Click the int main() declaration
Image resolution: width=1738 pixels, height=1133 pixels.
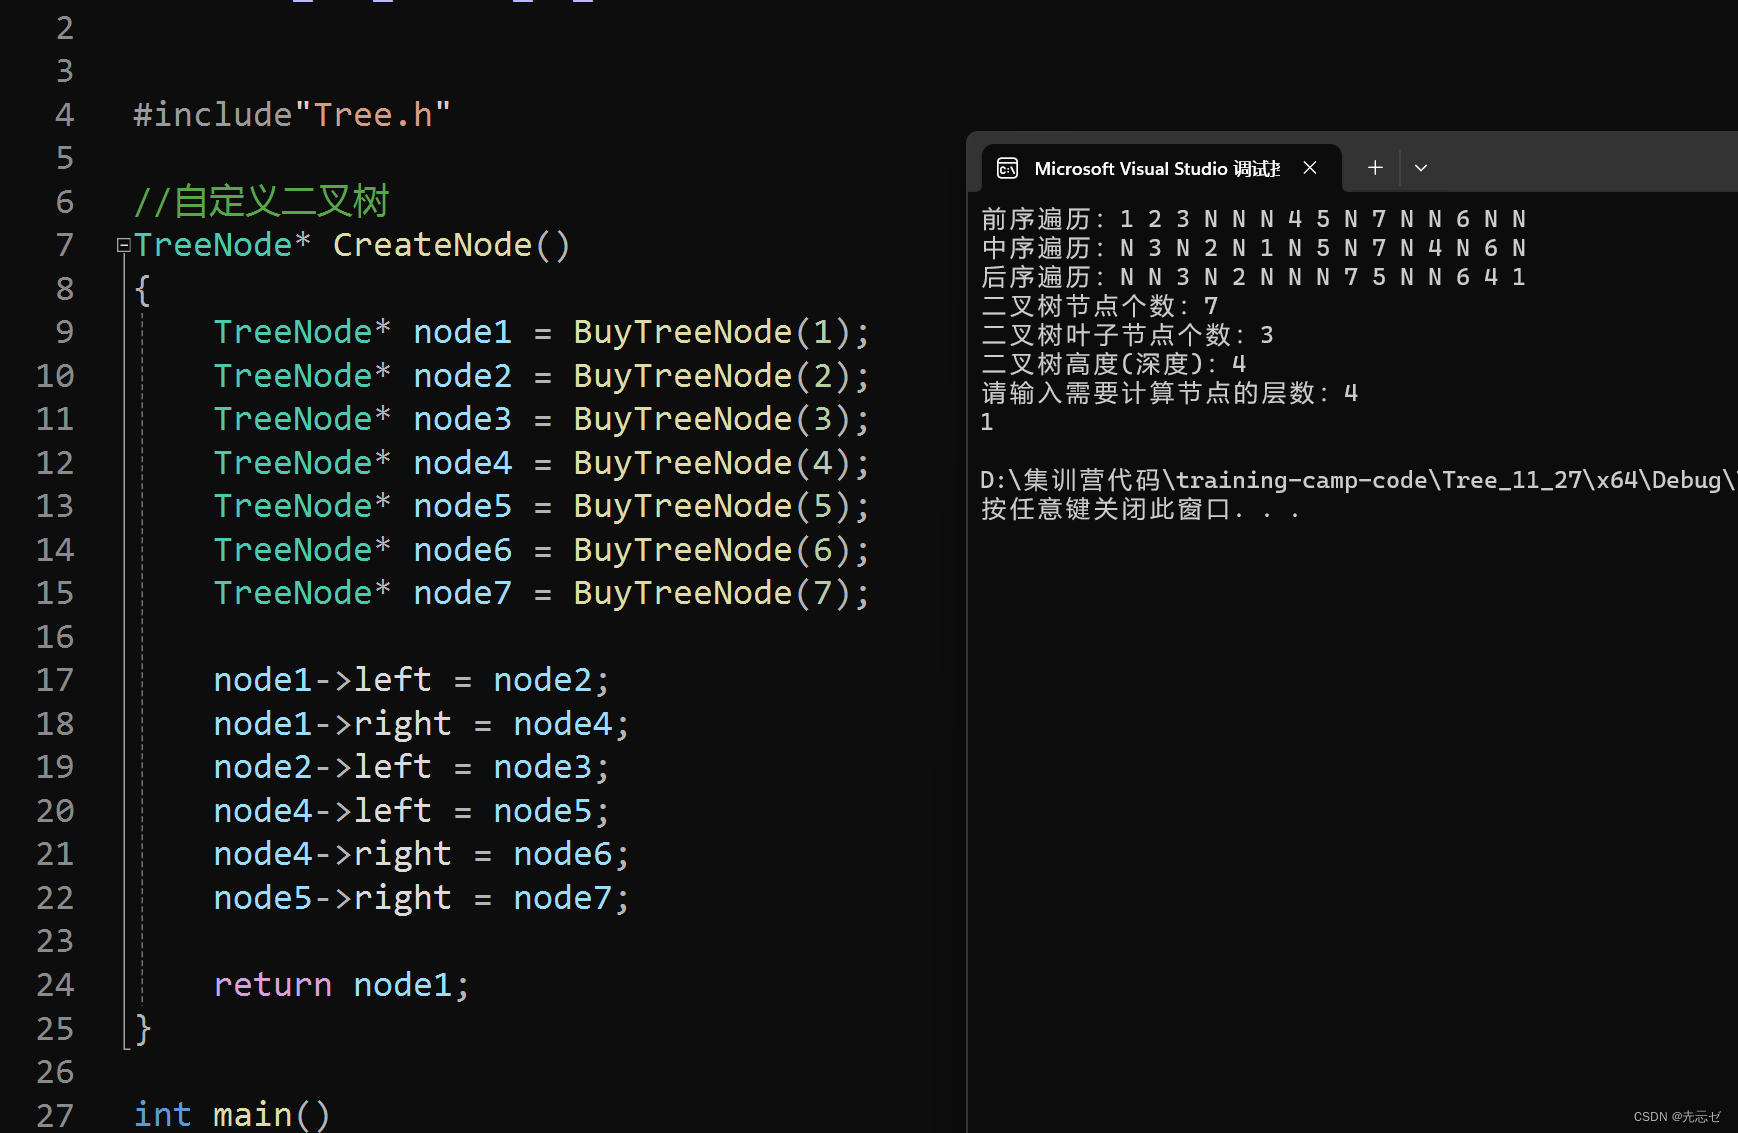231,1114
